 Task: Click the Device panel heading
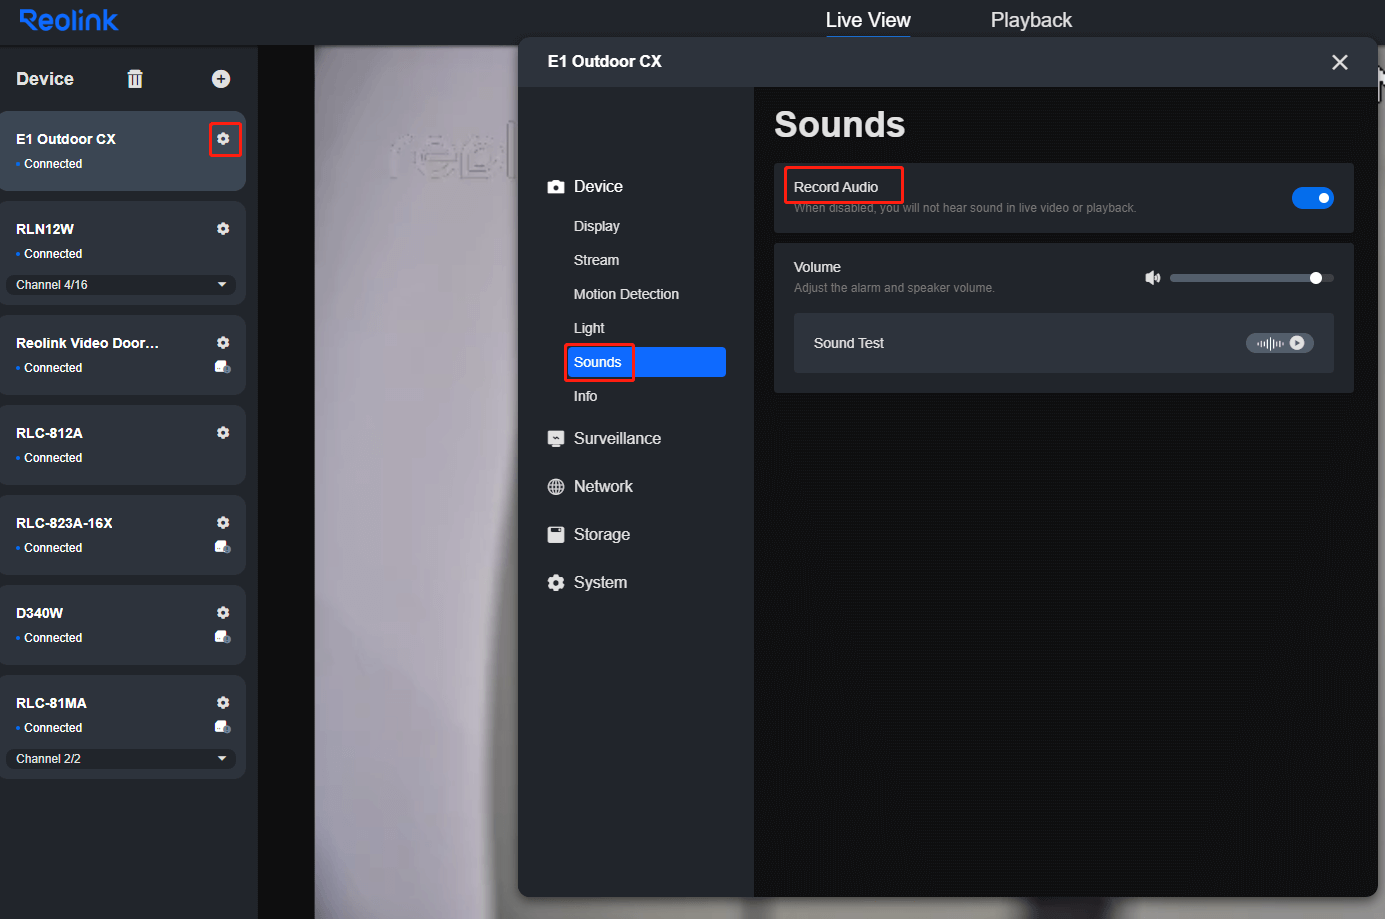click(45, 79)
